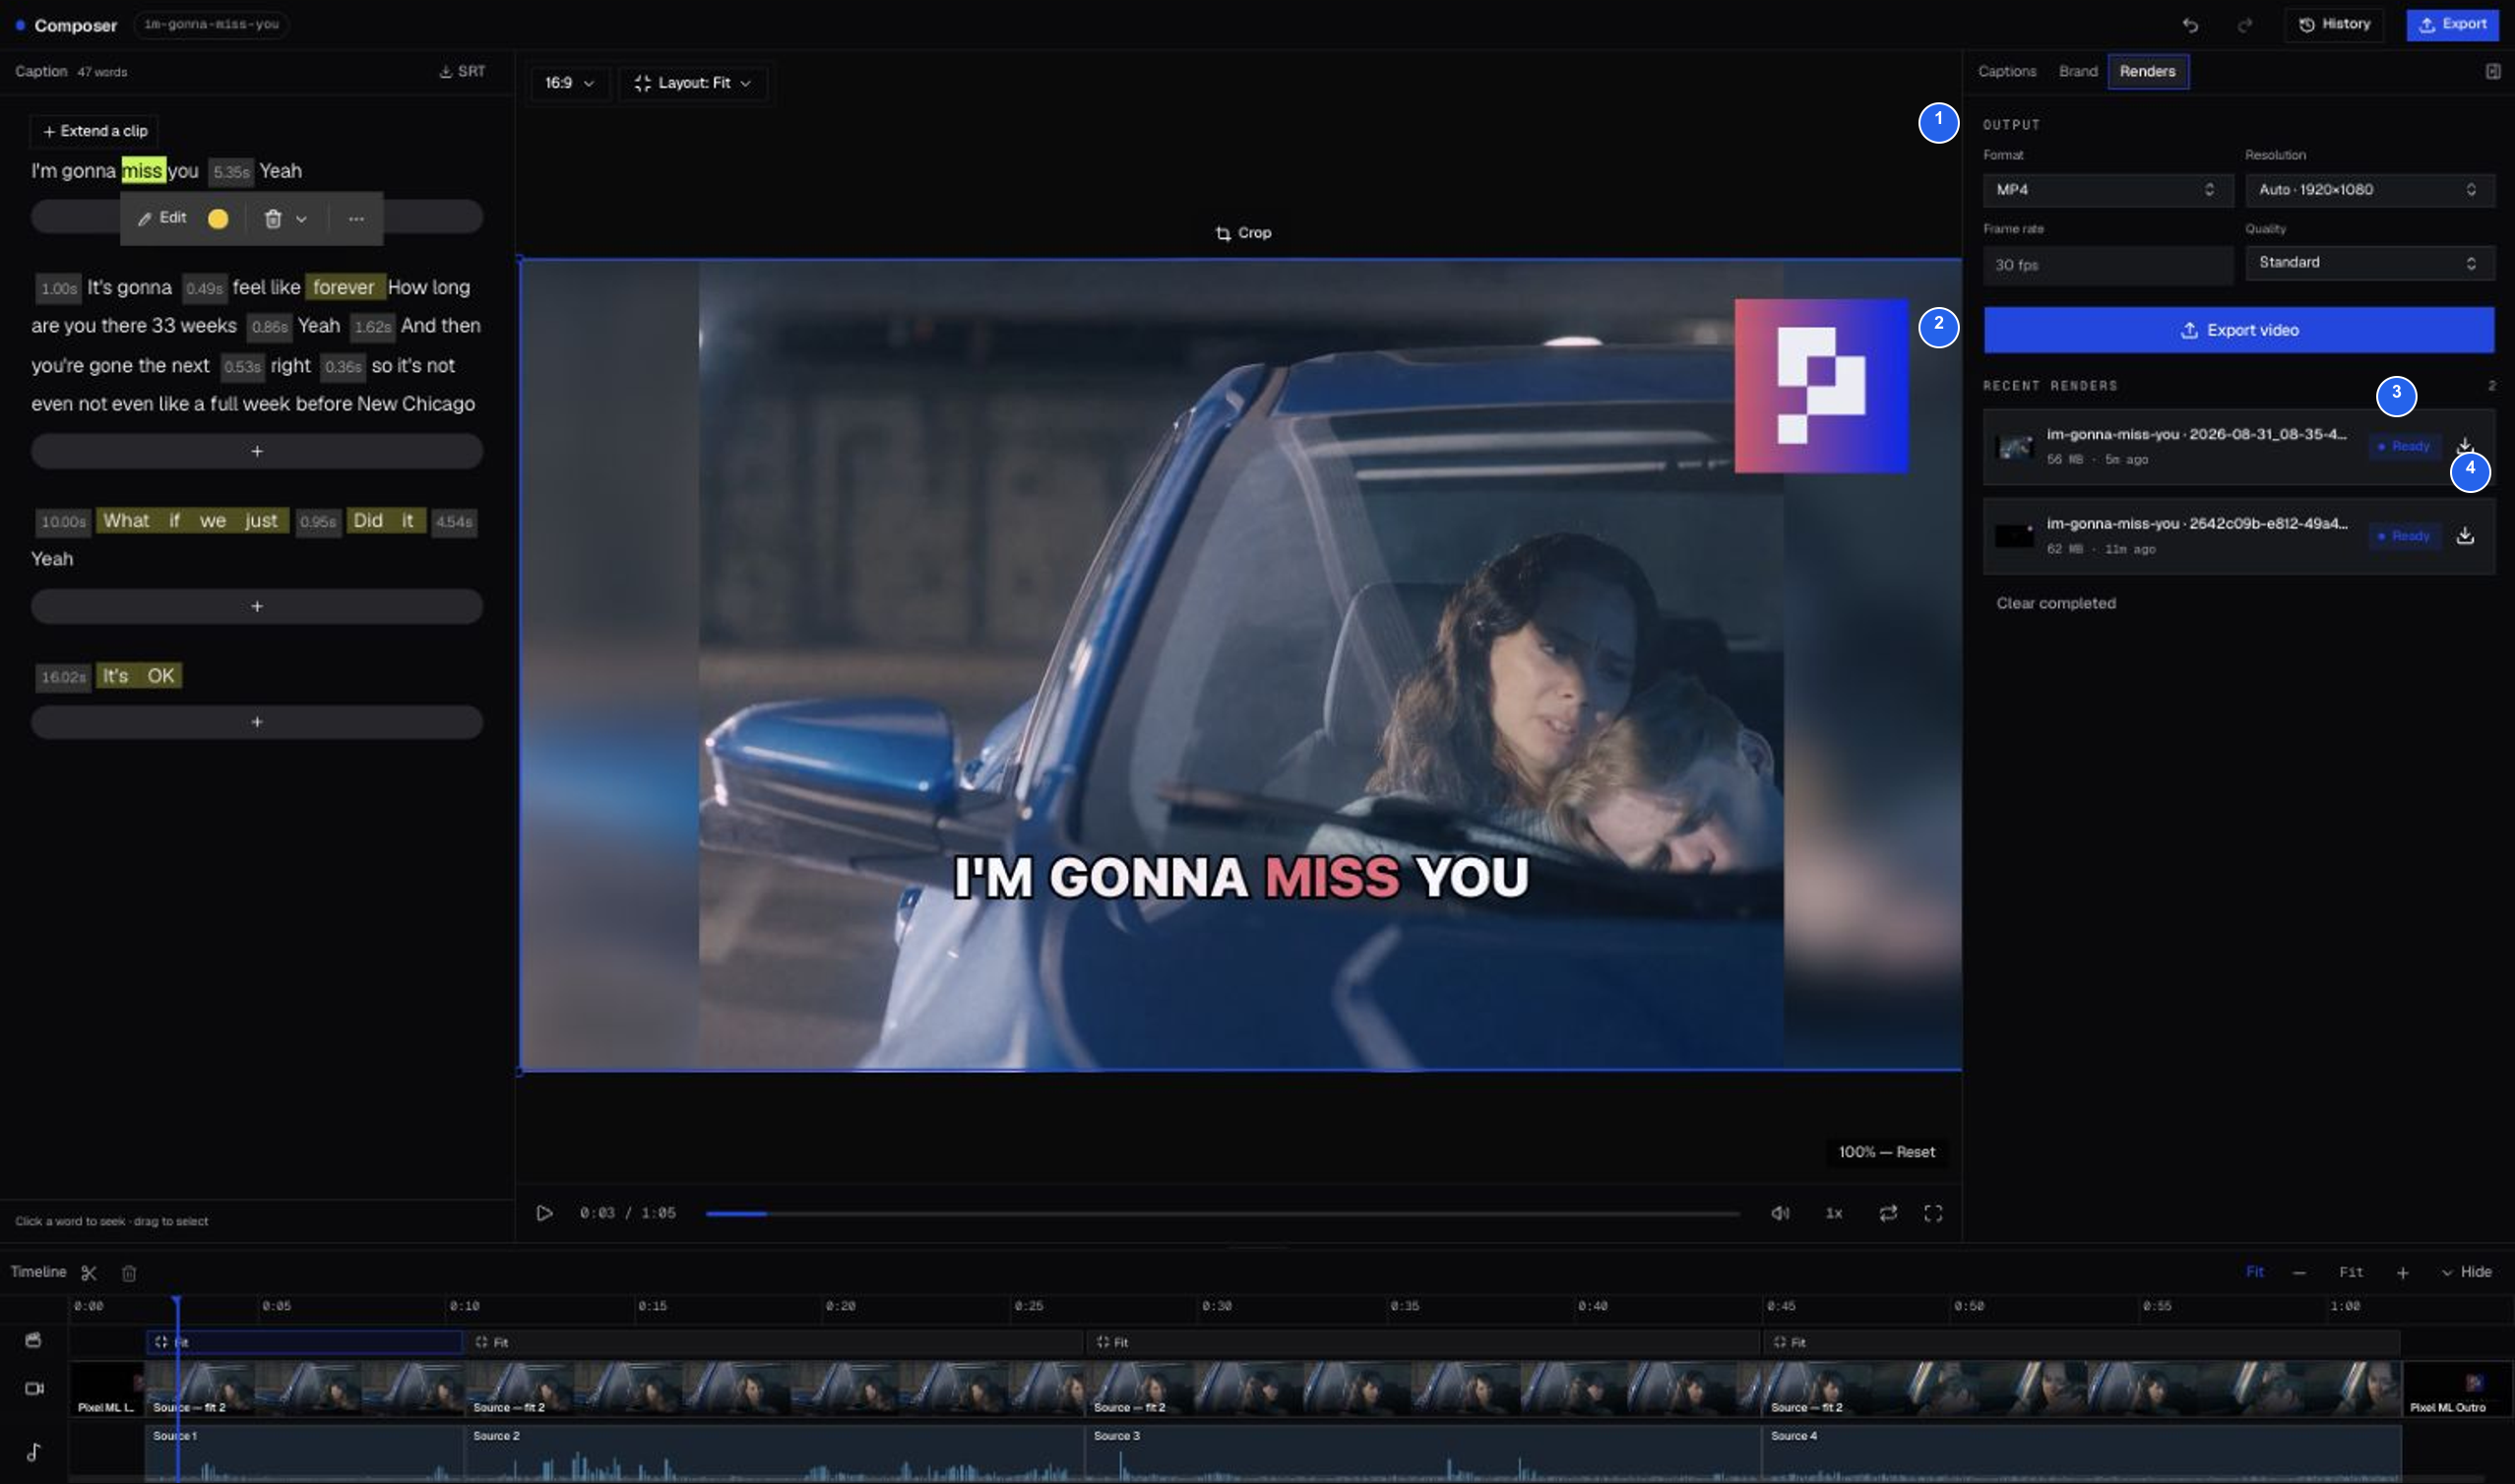The height and width of the screenshot is (1484, 2515).
Task: Select the word group 'What if we just'
Action: coord(192,521)
